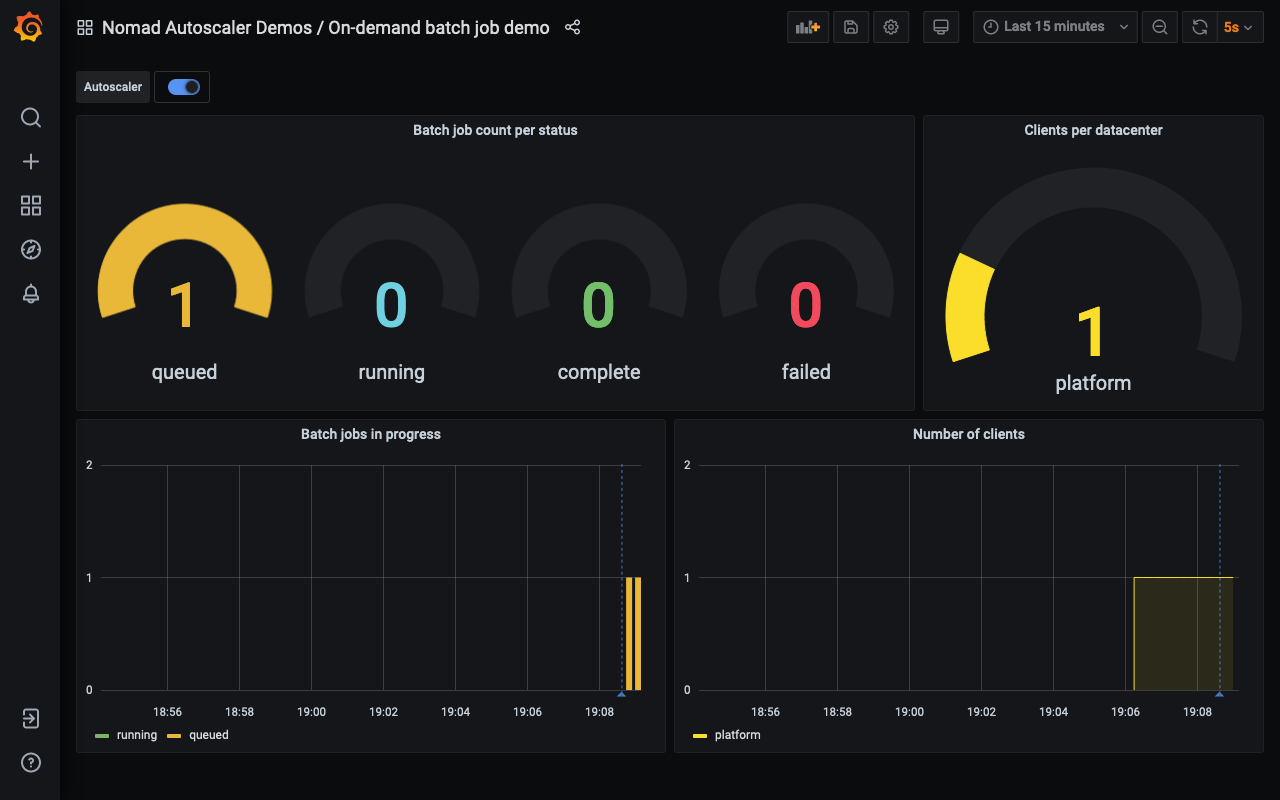Open the Help question mark icon

(x=31, y=763)
